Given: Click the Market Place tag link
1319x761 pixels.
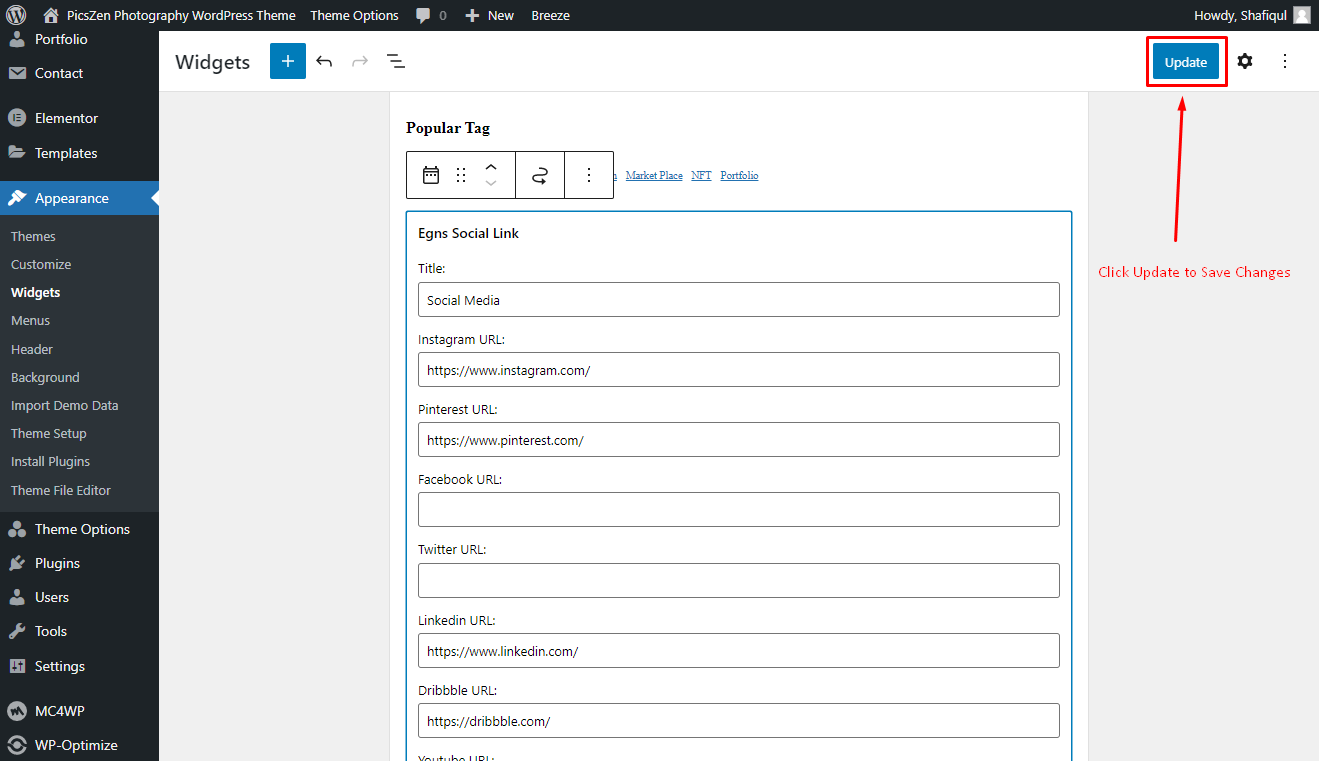Looking at the screenshot, I should click(654, 175).
